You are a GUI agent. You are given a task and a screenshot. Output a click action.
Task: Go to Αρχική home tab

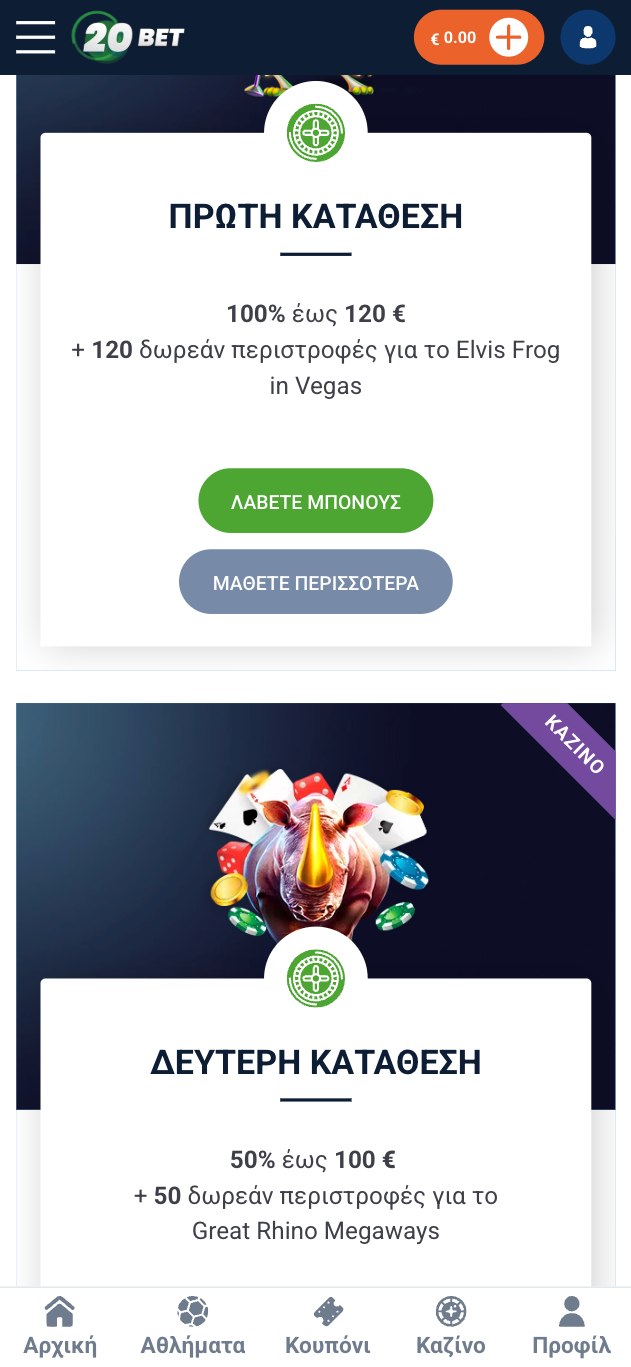click(x=60, y=1326)
